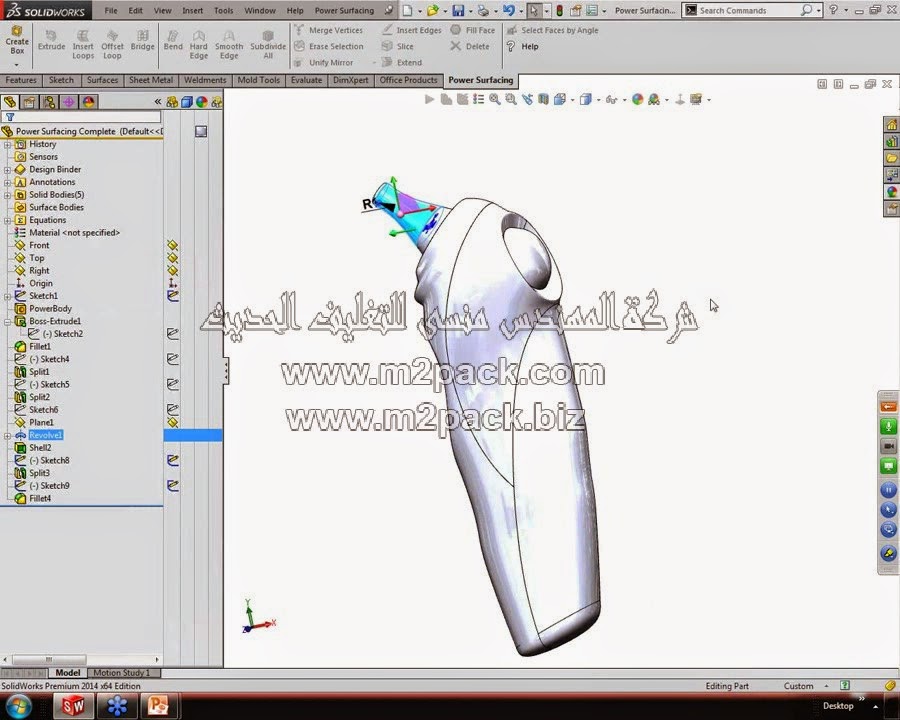Viewport: 900px width, 720px height.
Task: Open Power Surfacing Help
Action: (x=522, y=47)
